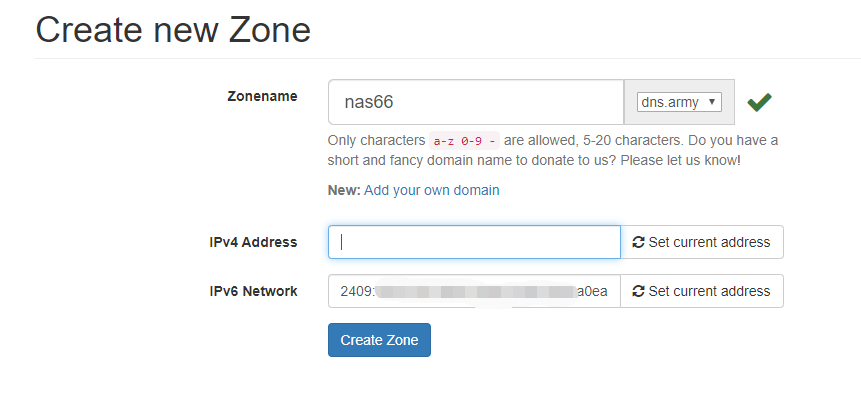Click the red a-z 0-9 - code snippet

(465, 141)
